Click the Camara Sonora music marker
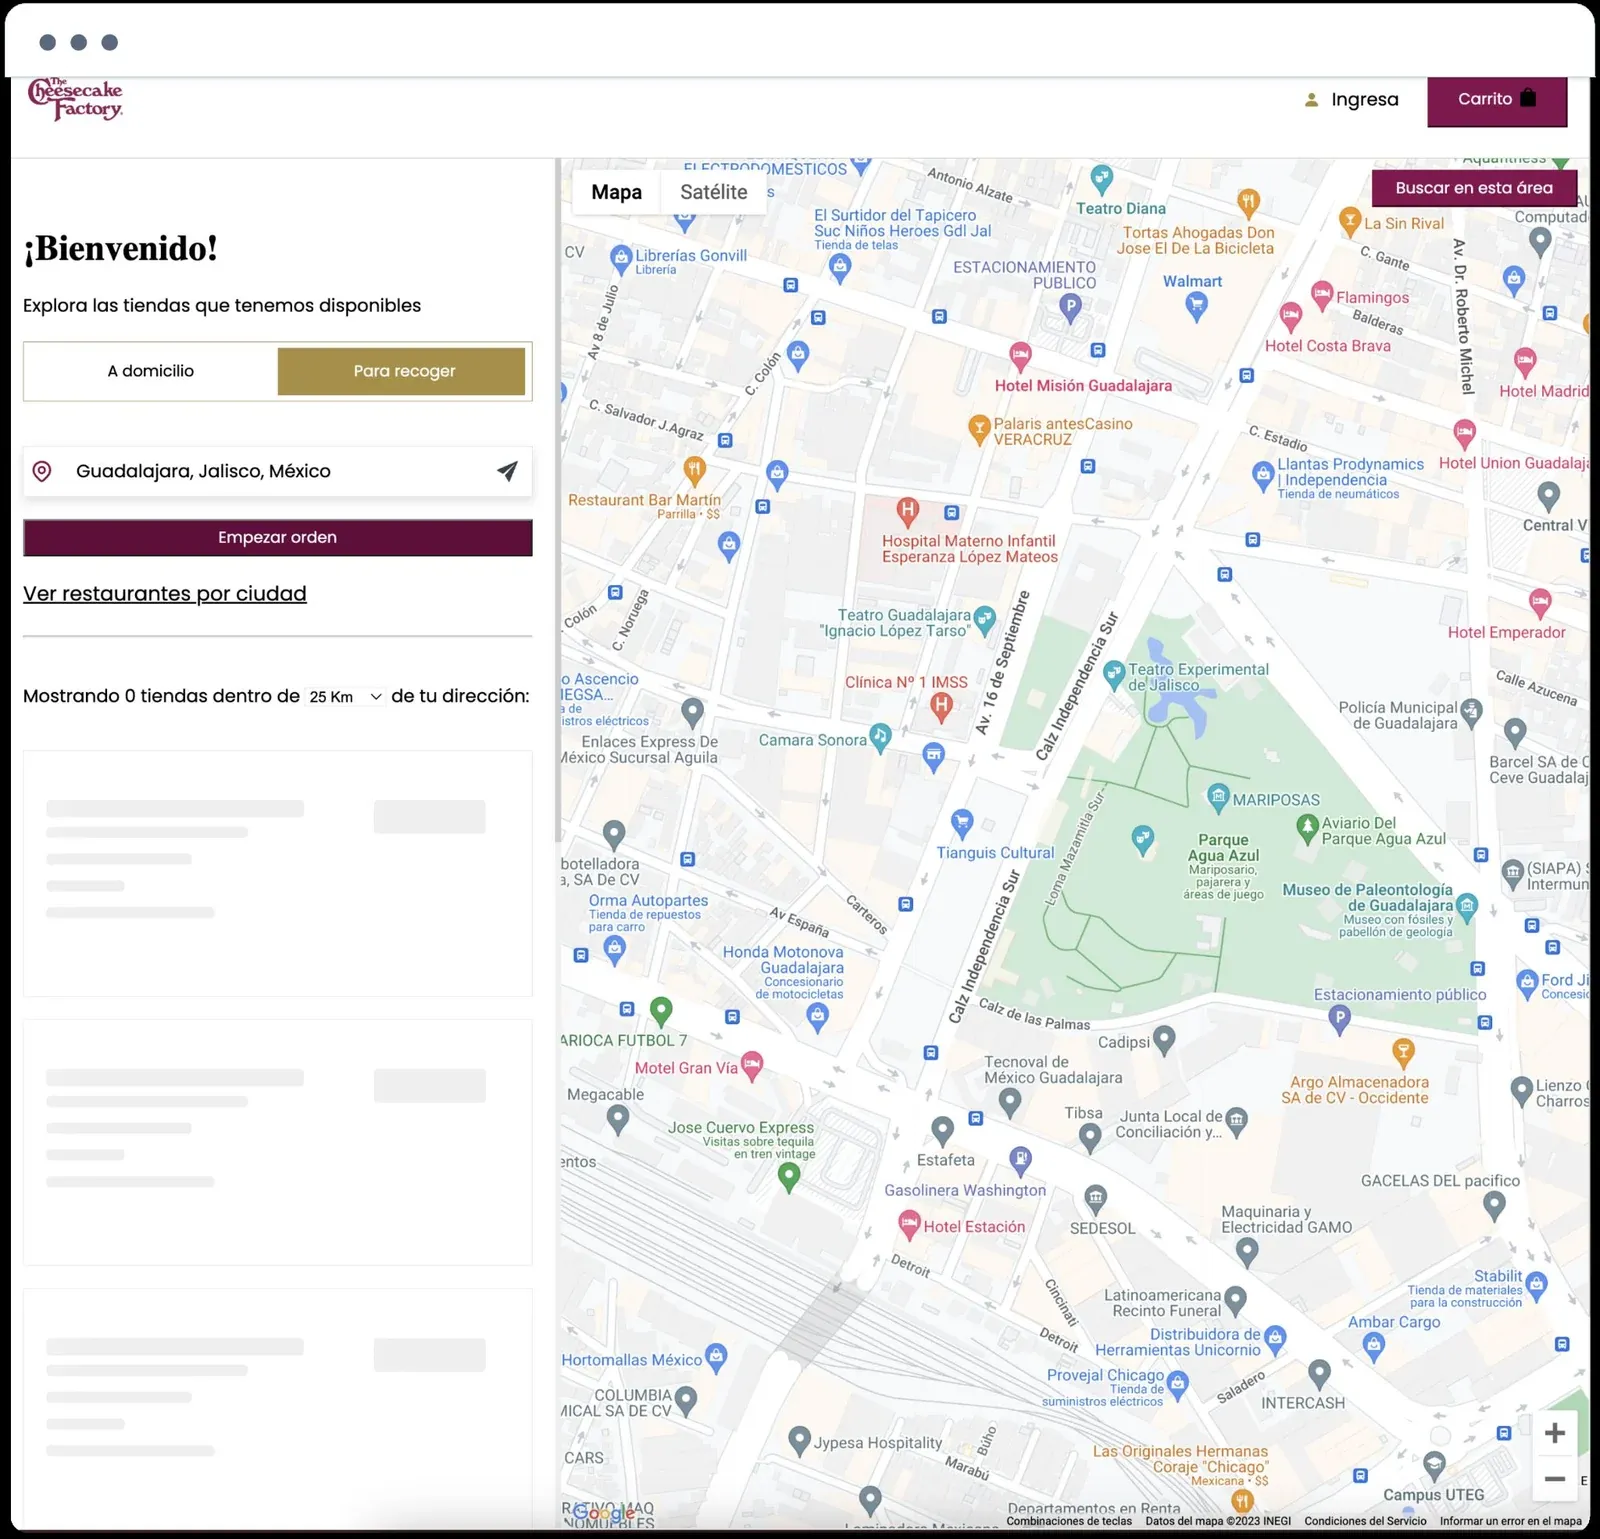The width and height of the screenshot is (1600, 1539). pos(880,737)
